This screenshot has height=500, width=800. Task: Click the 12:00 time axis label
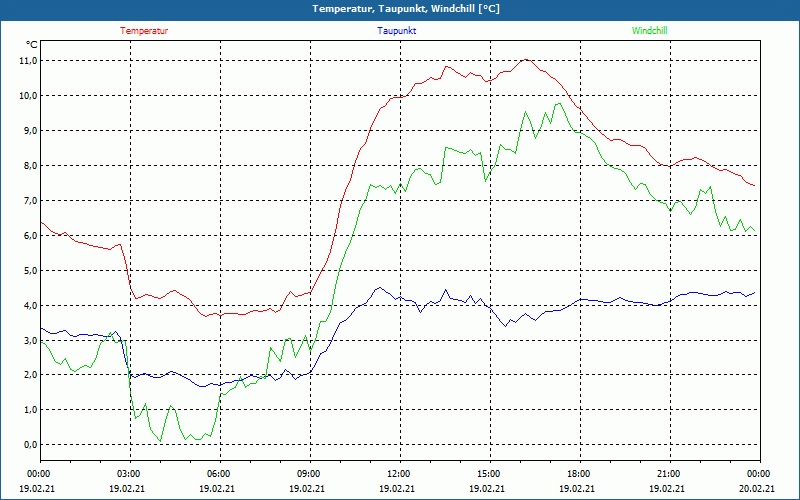[400, 474]
